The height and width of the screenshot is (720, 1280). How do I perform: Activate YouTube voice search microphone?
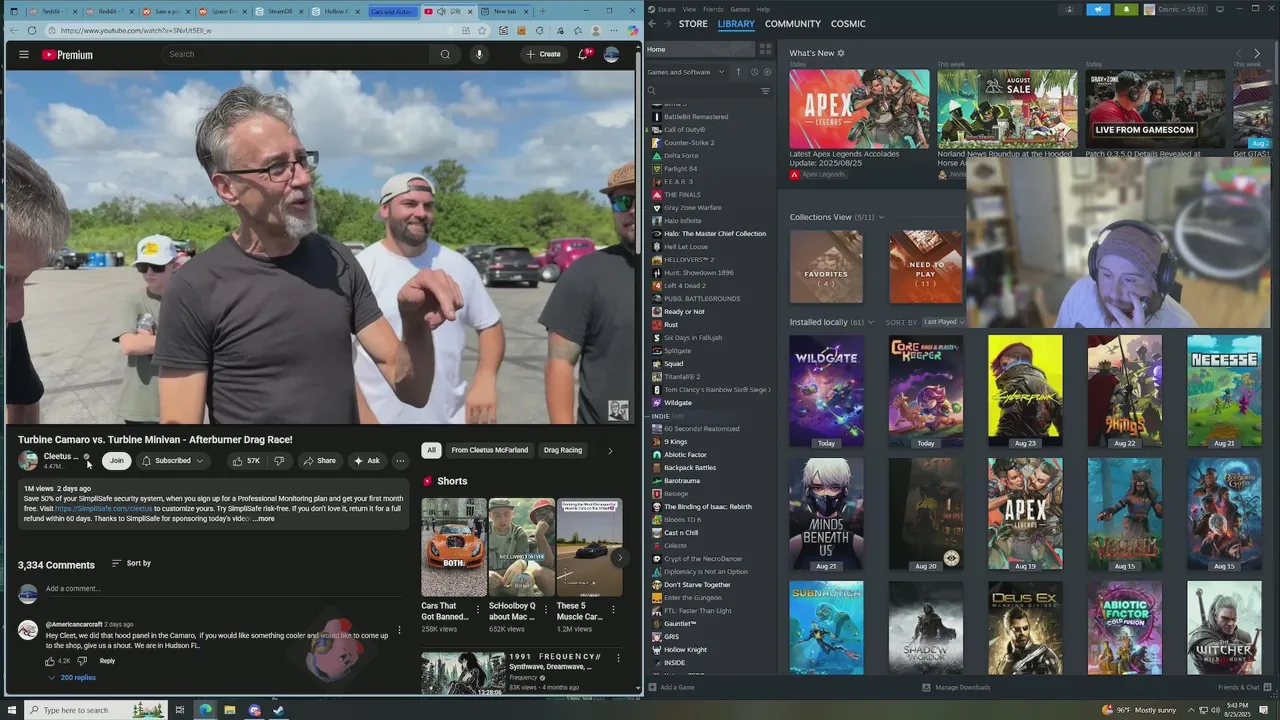coord(479,54)
